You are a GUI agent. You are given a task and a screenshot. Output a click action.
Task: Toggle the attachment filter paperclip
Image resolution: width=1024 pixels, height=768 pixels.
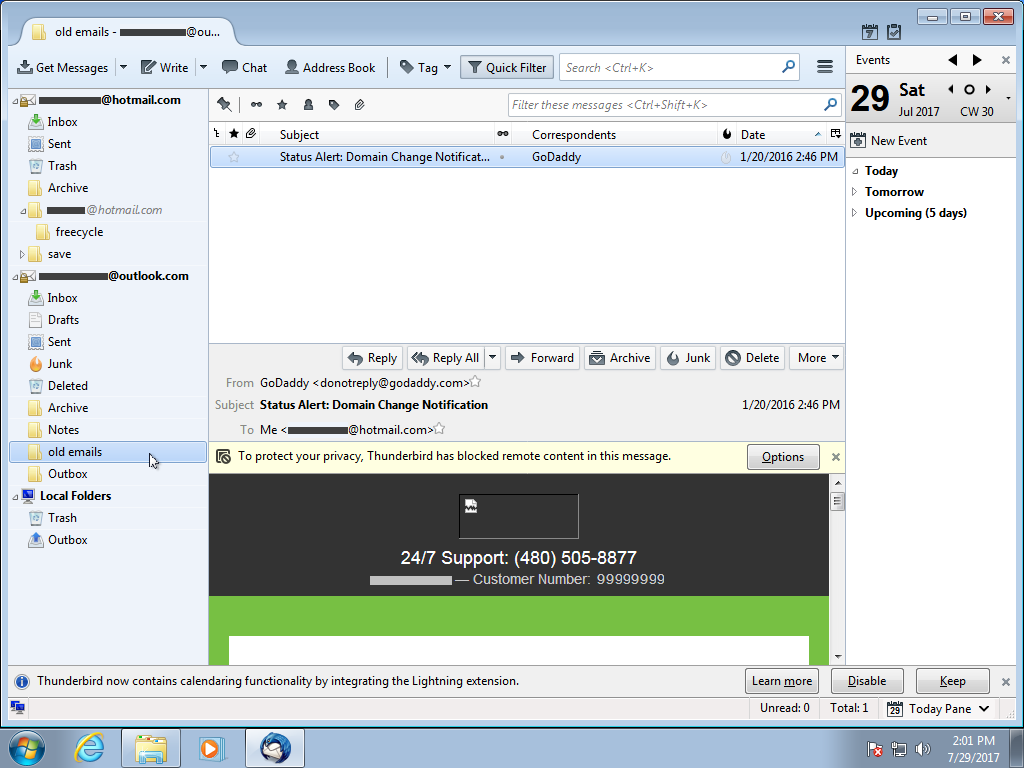click(x=359, y=104)
